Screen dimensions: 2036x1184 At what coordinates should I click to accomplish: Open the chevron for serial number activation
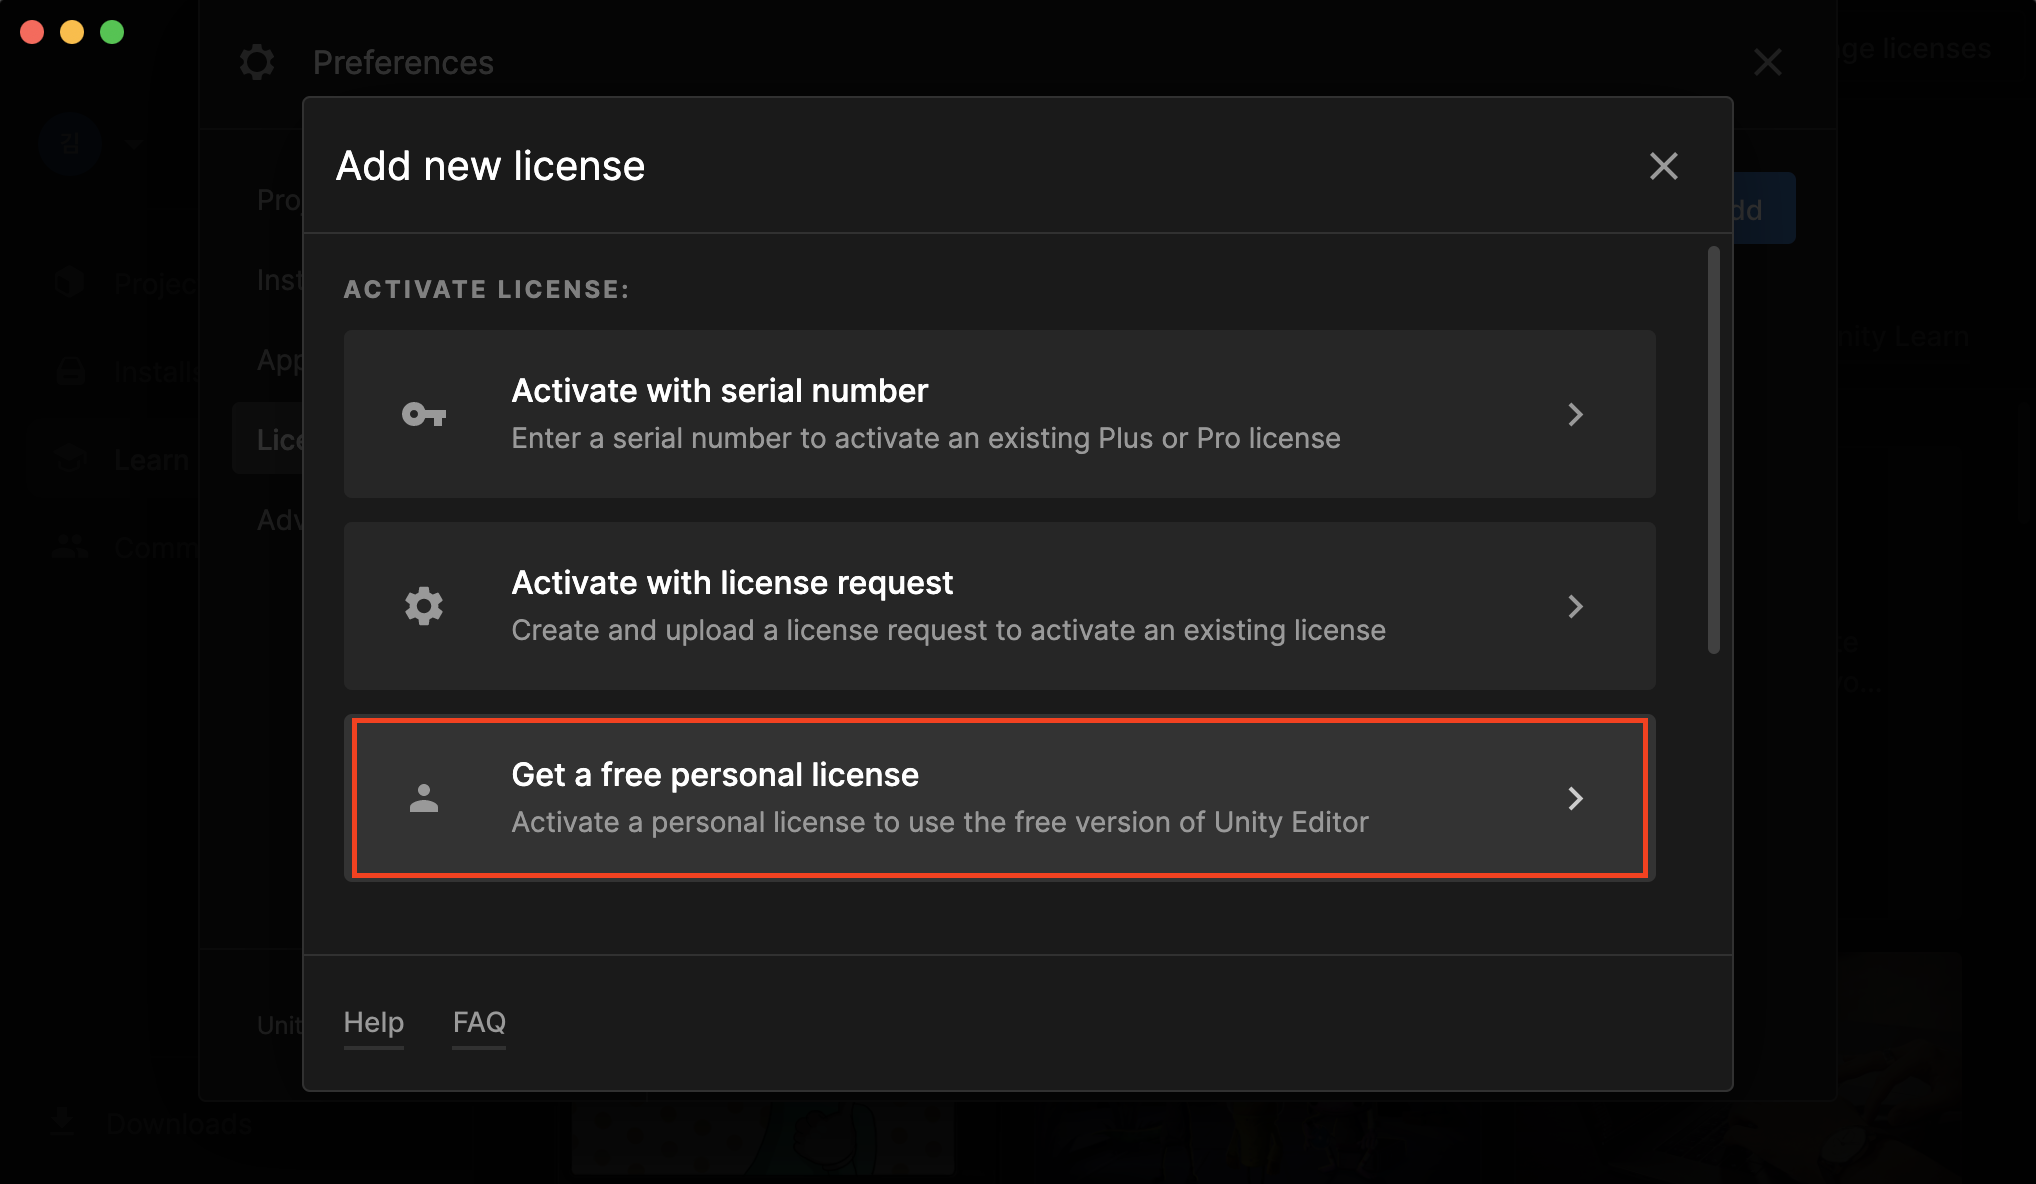click(1575, 414)
